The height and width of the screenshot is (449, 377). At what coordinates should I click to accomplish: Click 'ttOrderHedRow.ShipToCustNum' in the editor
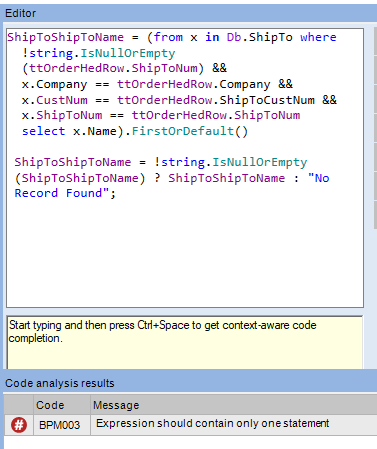216,100
